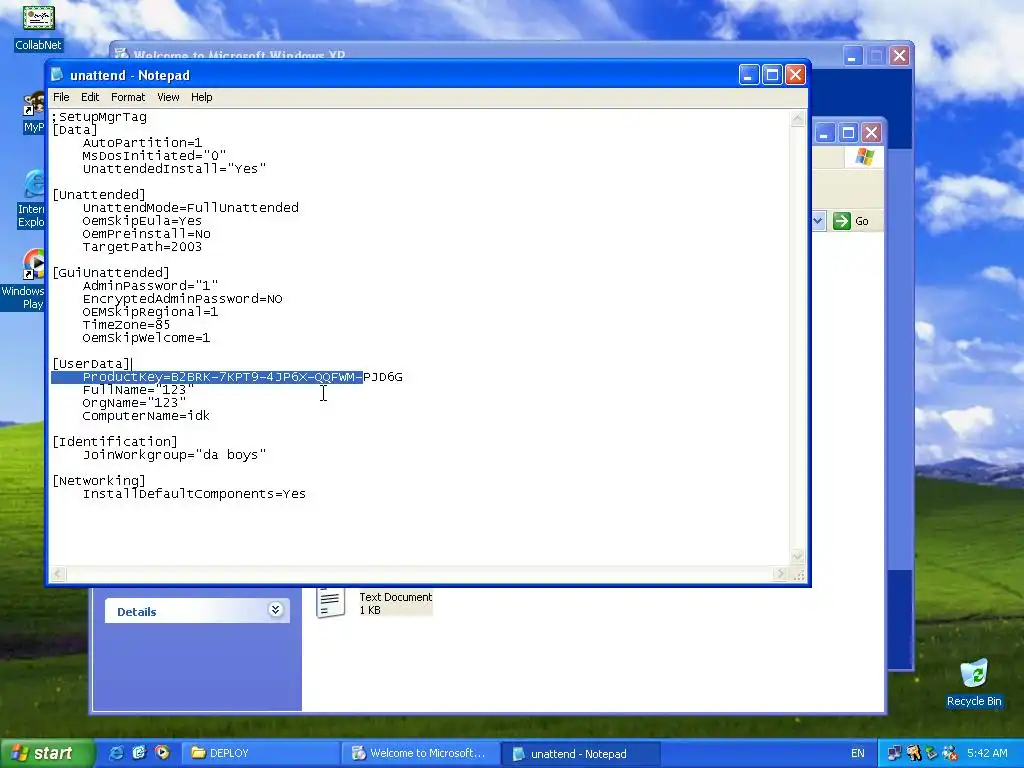Click the AdminPassword="1" line
This screenshot has width=1024, height=768.
[150, 285]
